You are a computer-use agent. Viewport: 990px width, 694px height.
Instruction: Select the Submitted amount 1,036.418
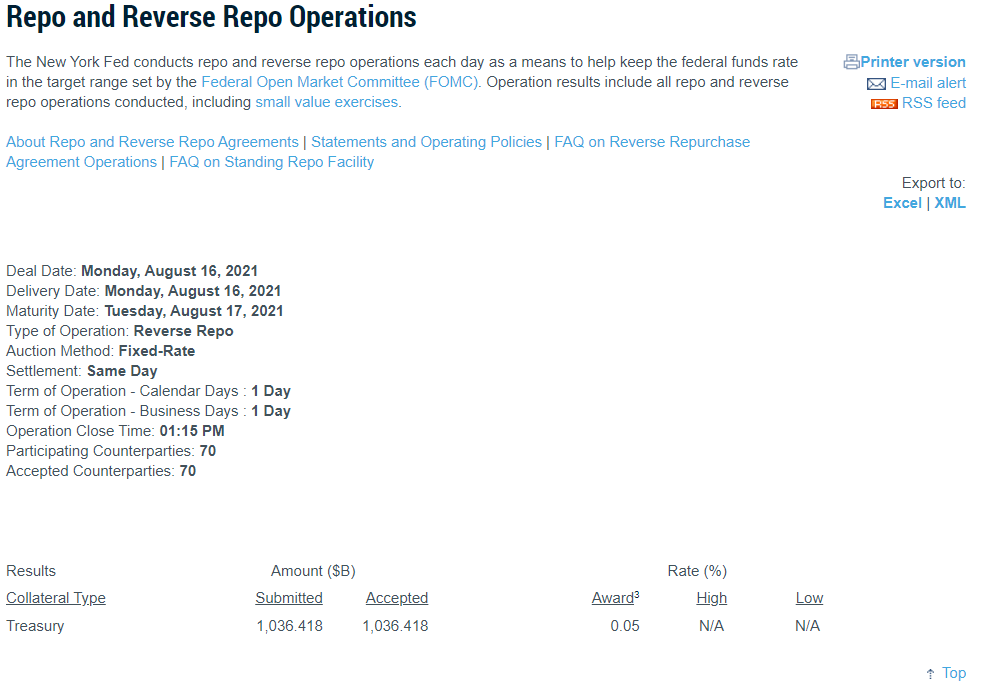tap(289, 626)
